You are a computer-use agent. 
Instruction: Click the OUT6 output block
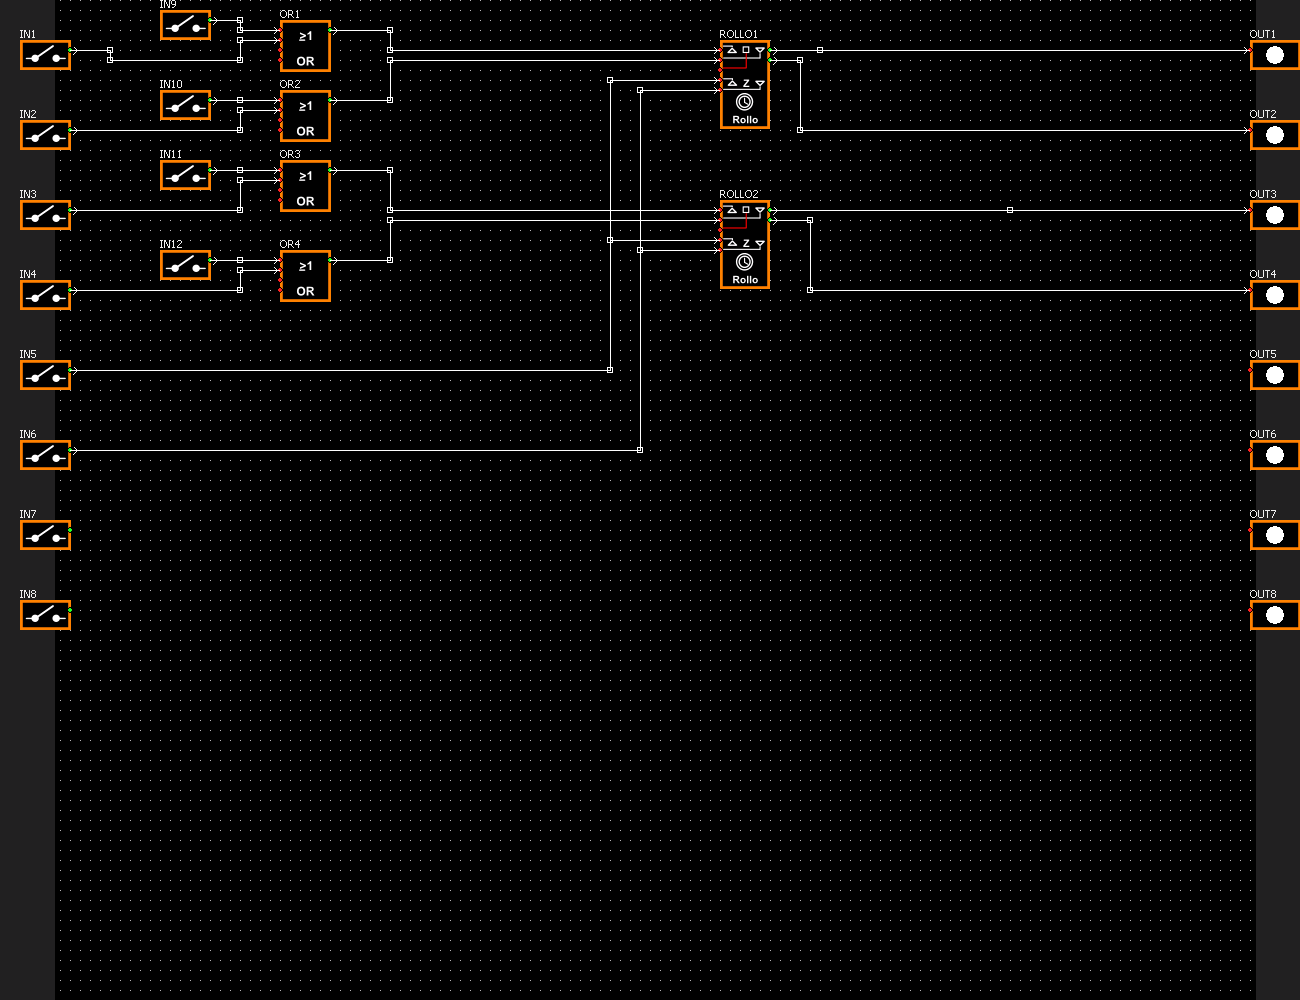pyautogui.click(x=1274, y=455)
